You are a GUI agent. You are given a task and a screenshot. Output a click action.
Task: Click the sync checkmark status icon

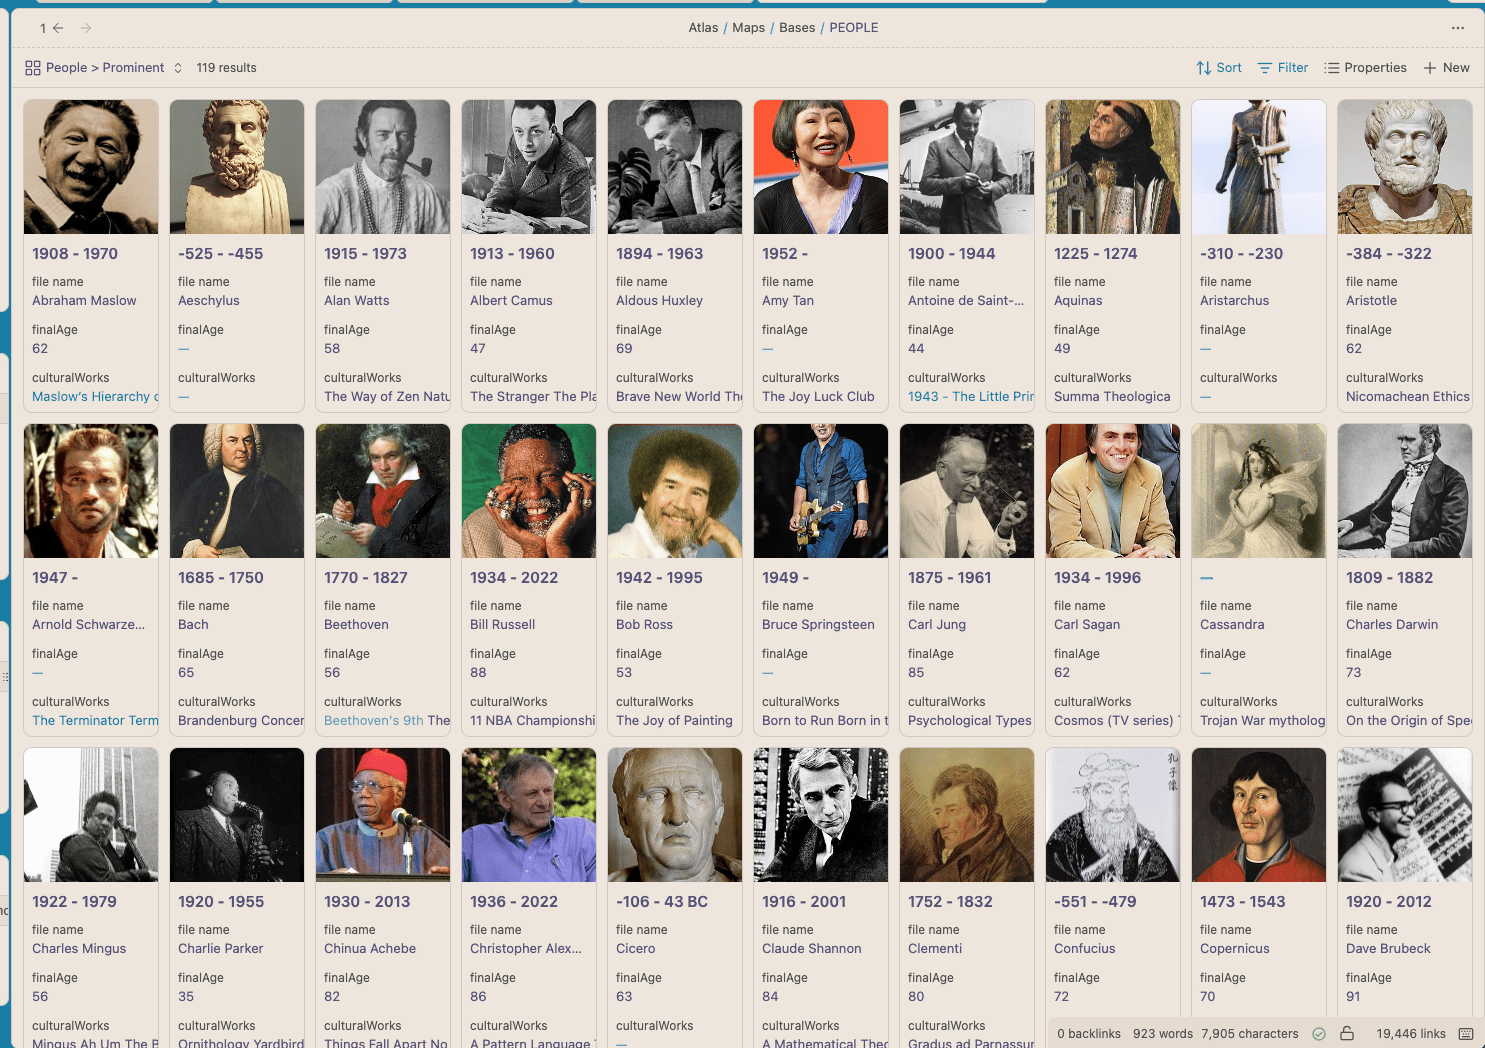pos(1319,1034)
